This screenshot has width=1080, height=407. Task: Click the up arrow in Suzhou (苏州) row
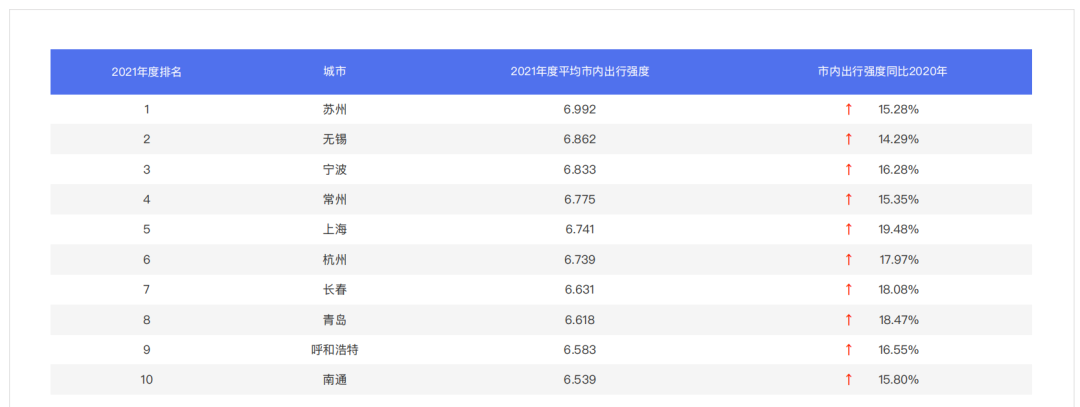click(x=849, y=109)
